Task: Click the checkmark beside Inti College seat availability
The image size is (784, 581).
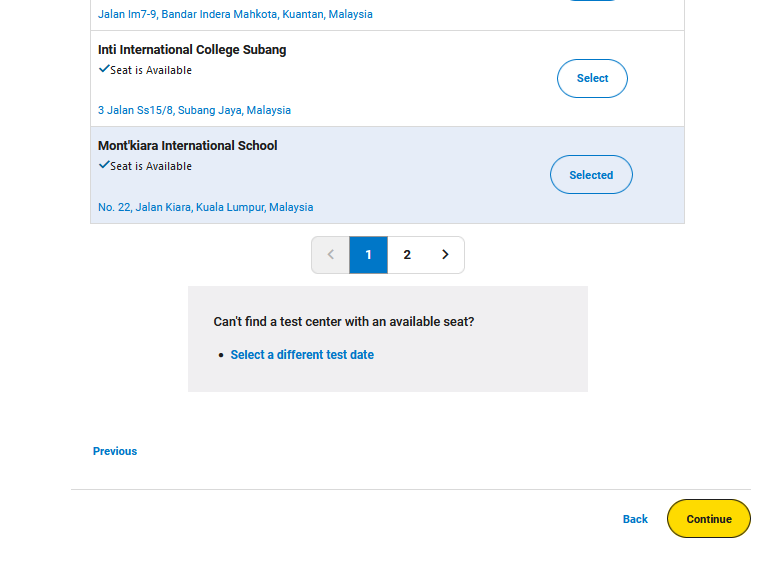Action: [104, 69]
